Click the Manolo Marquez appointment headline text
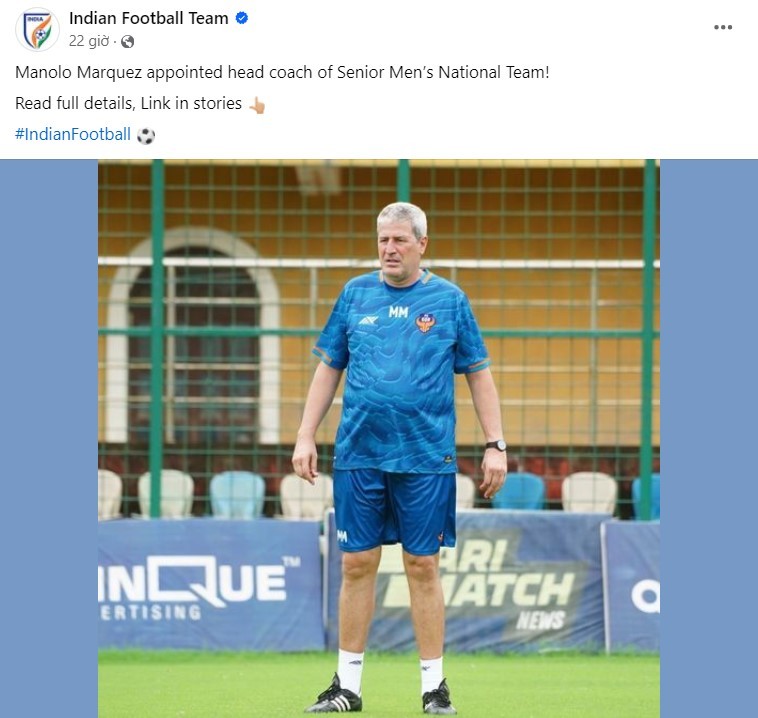The image size is (758, 718). click(282, 73)
